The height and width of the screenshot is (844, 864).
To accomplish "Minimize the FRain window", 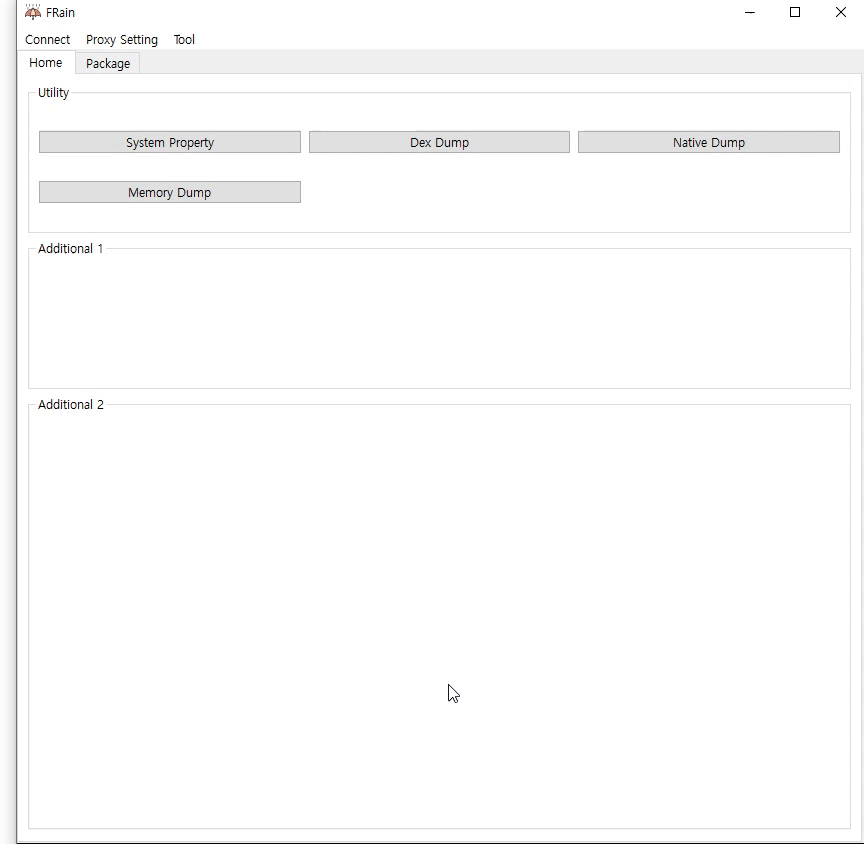I will pyautogui.click(x=749, y=12).
